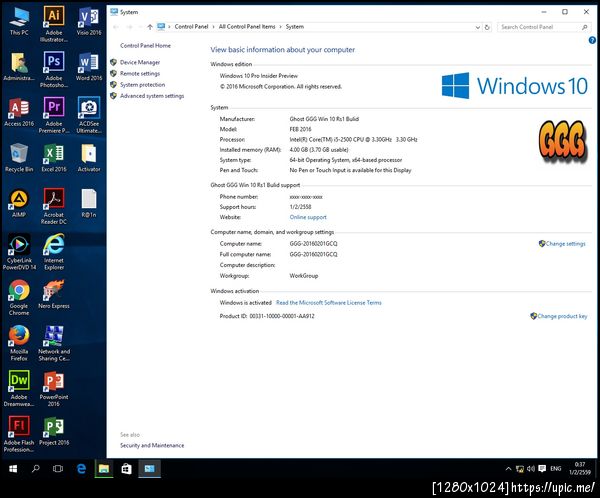Open Acrobat Reader DC shortcut
This screenshot has width=600, height=498.
pos(54,206)
